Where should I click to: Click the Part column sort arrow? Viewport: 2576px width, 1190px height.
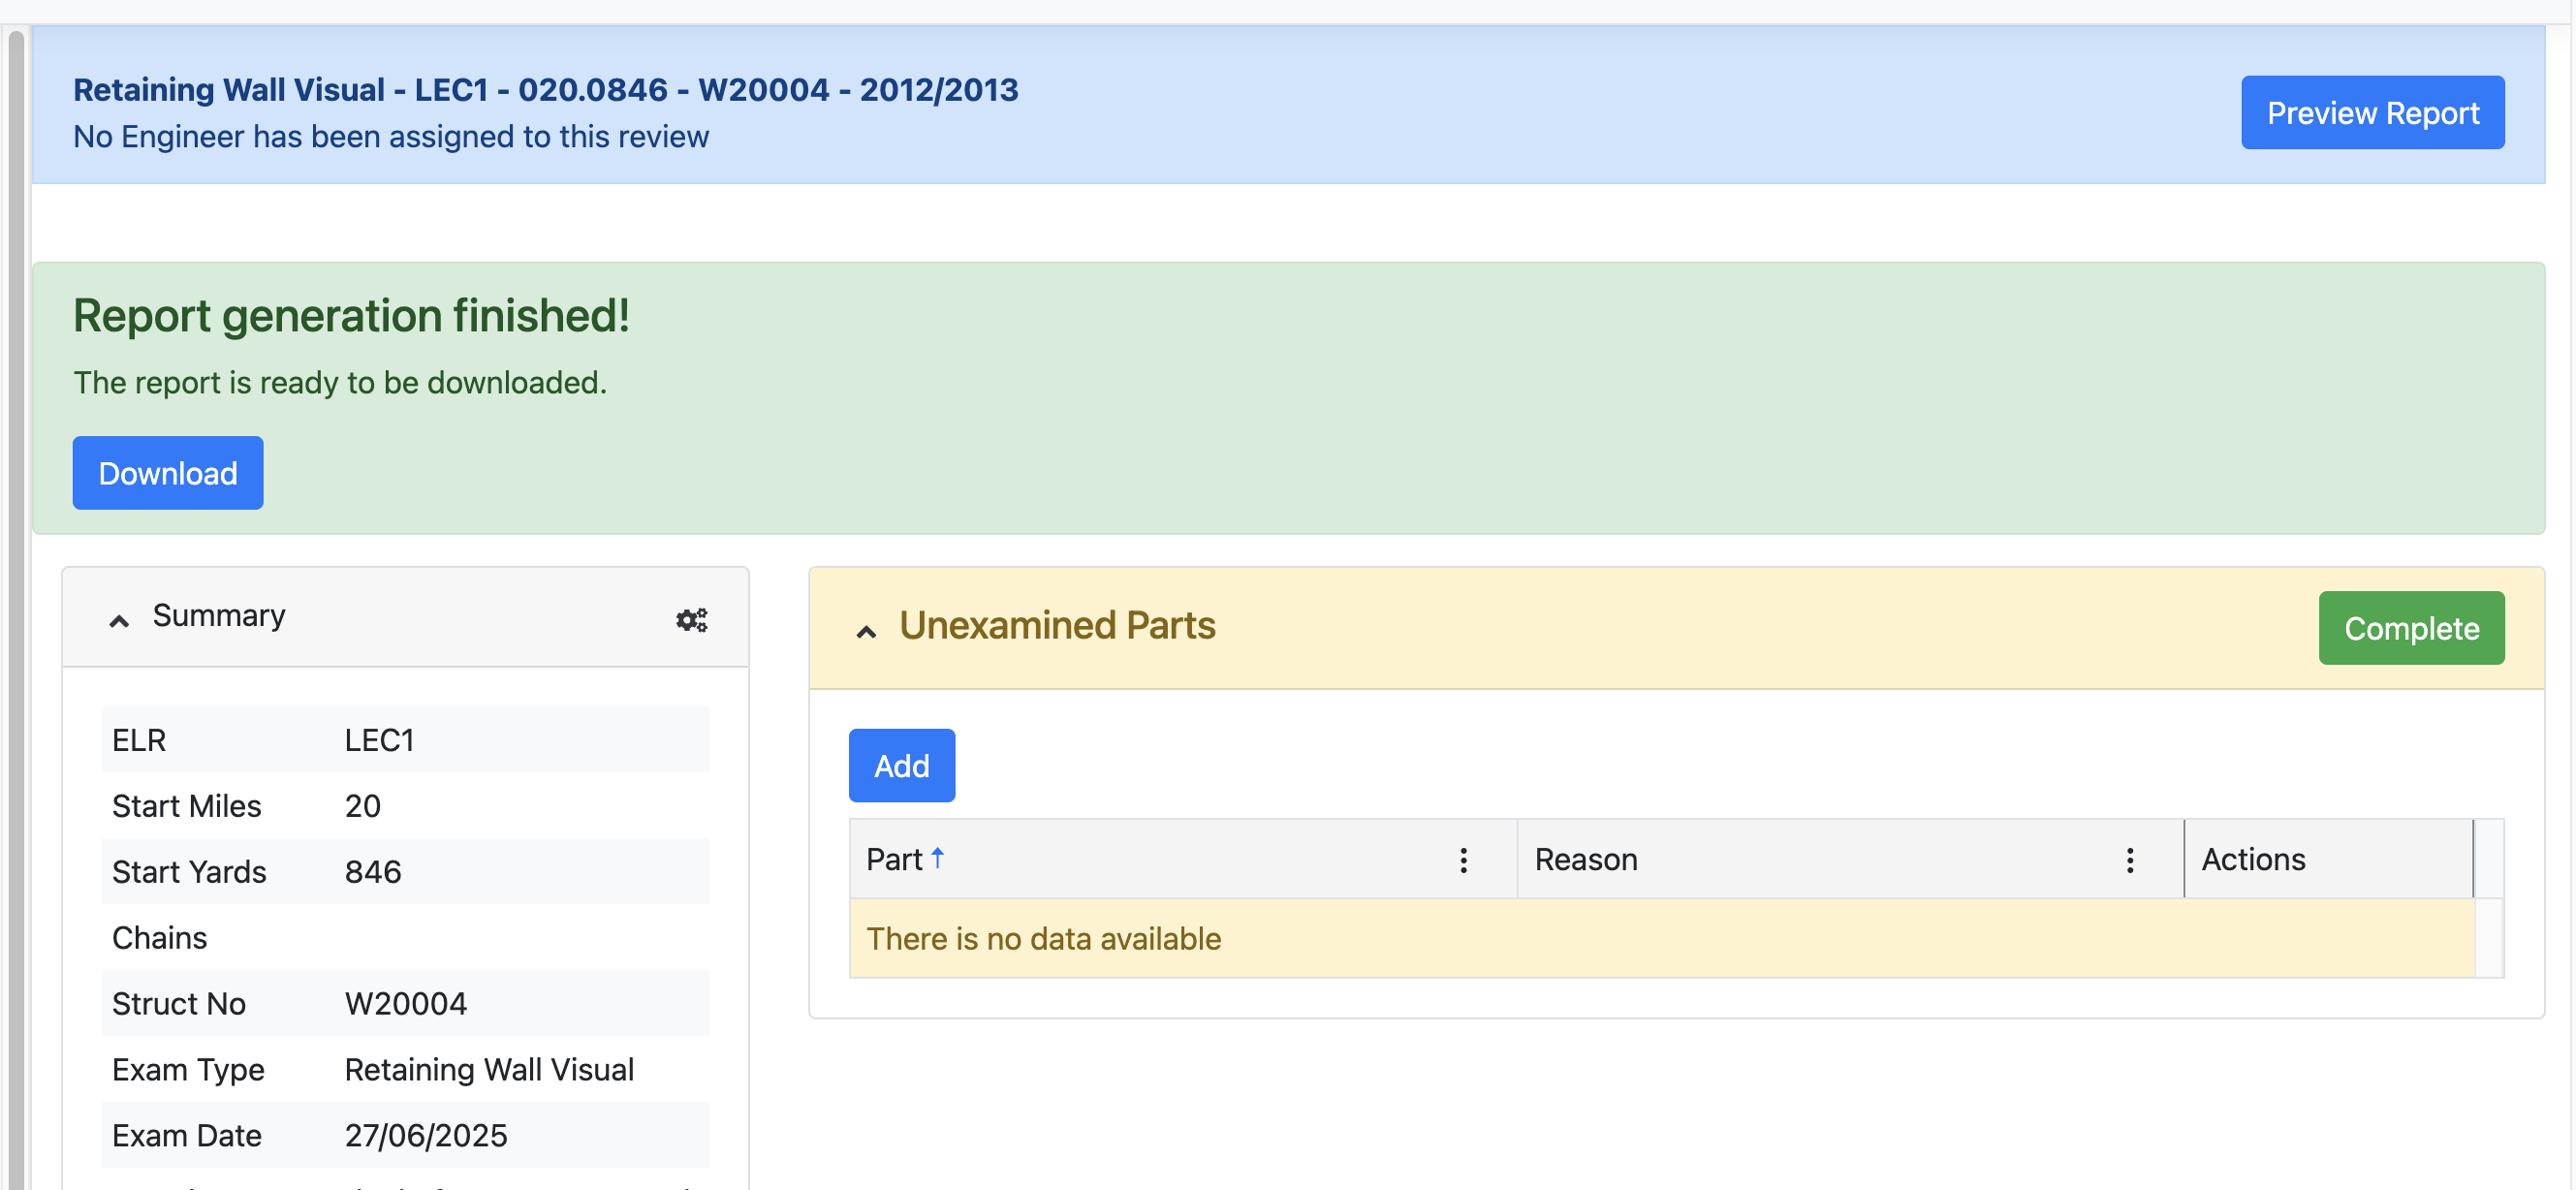937,858
